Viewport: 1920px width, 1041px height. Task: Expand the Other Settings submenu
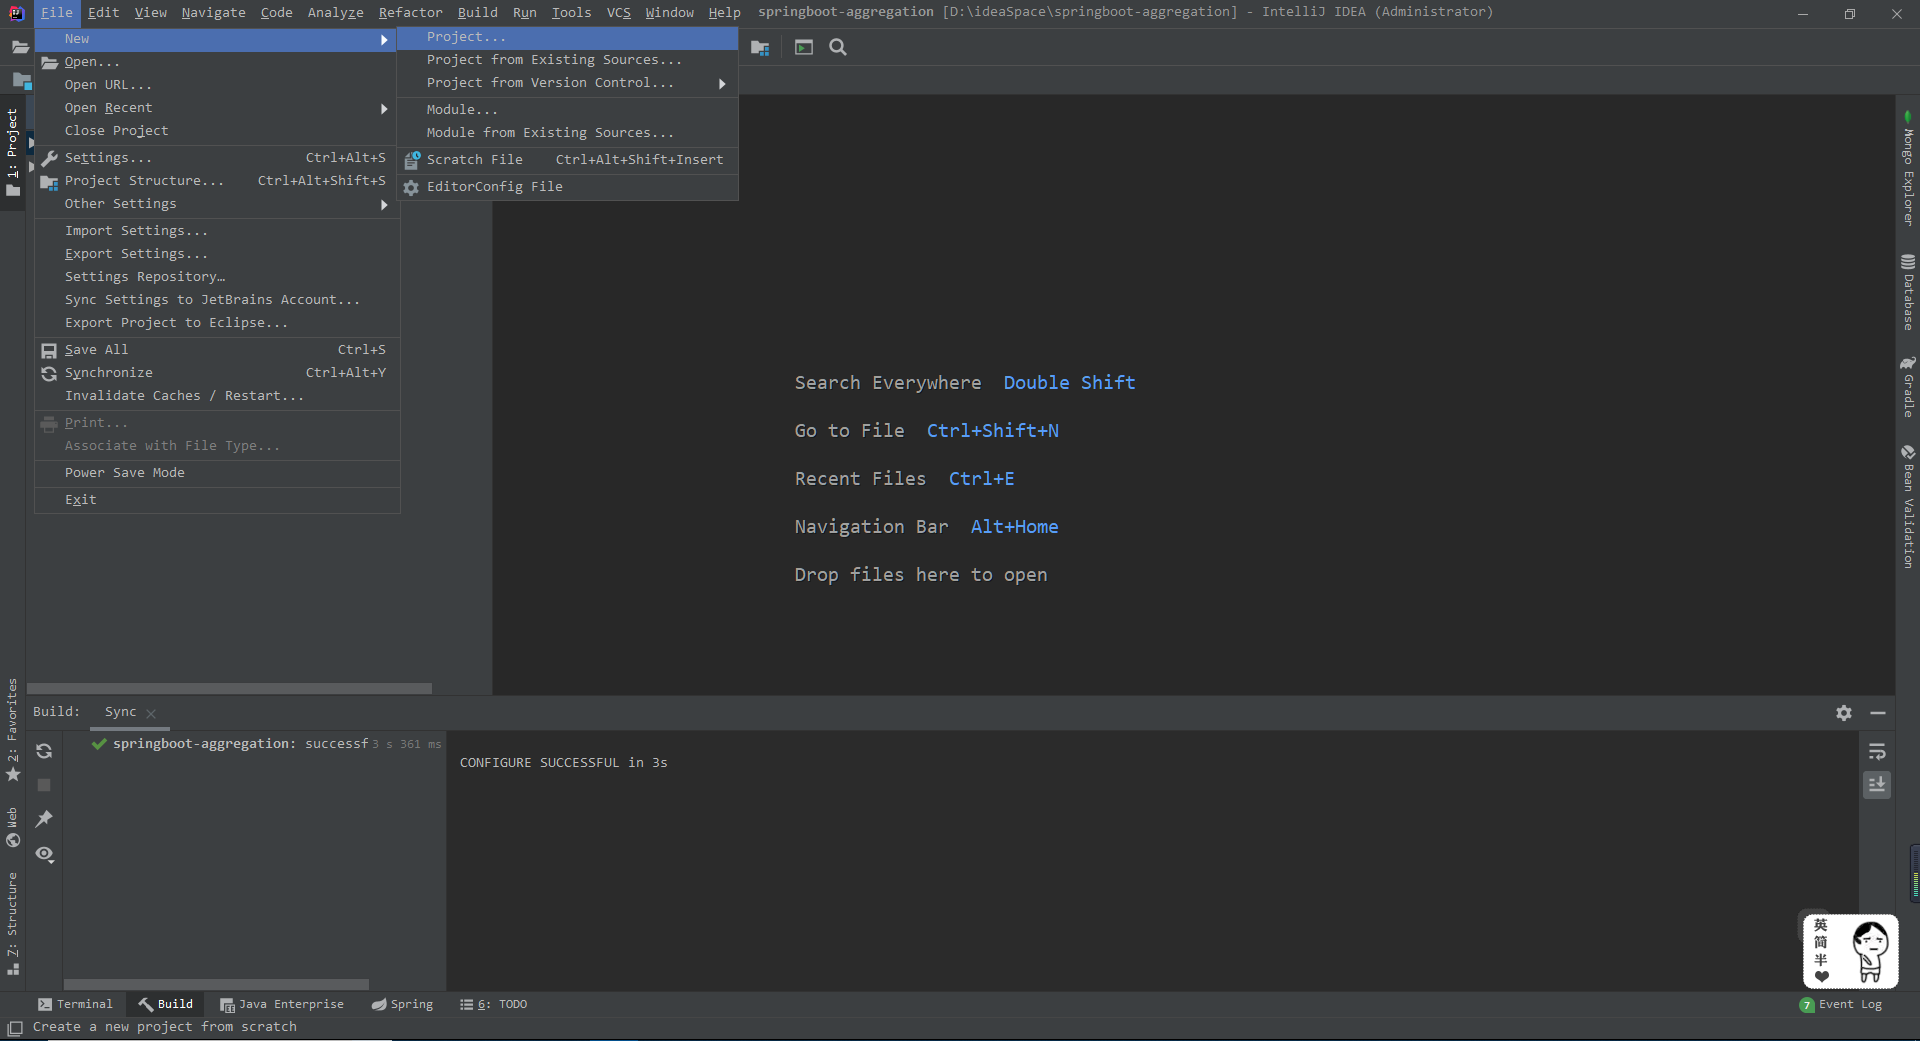217,204
